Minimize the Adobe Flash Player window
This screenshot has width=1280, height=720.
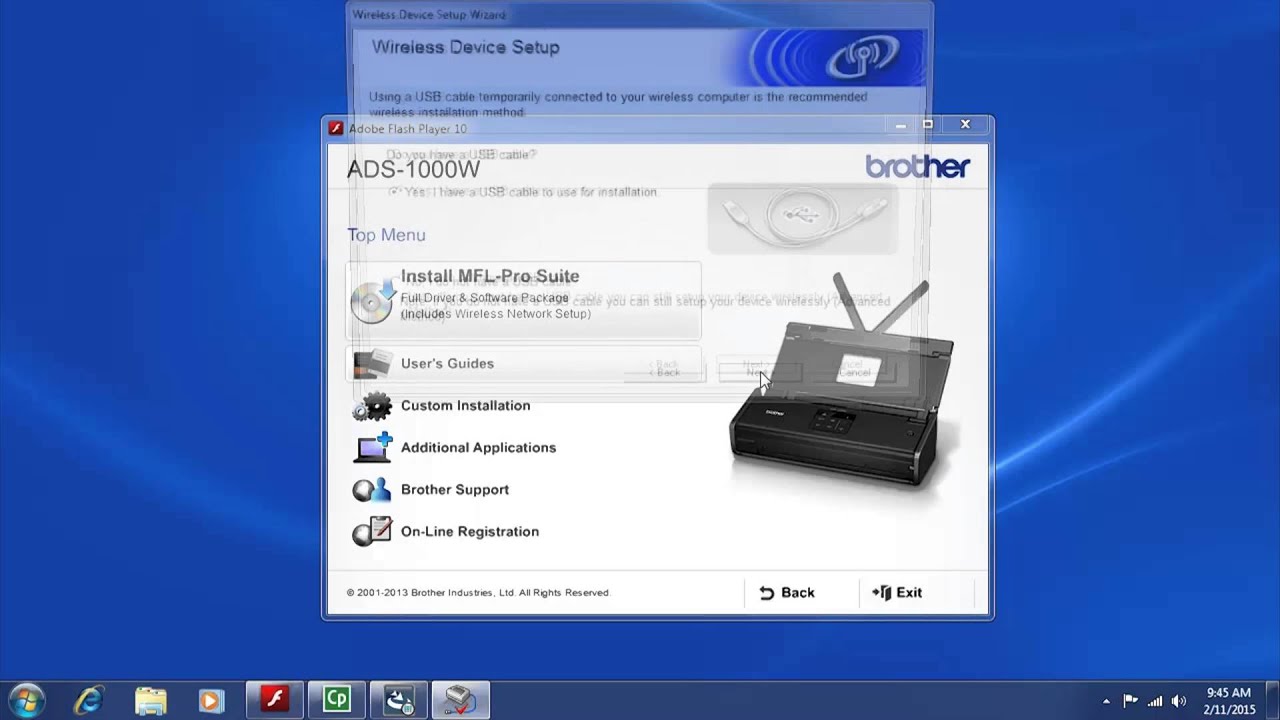pyautogui.click(x=900, y=125)
